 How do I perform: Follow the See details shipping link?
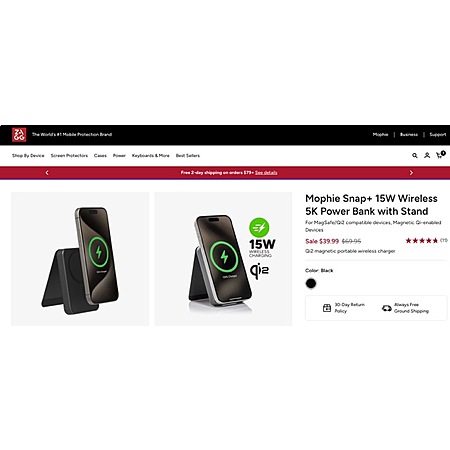pos(266,173)
